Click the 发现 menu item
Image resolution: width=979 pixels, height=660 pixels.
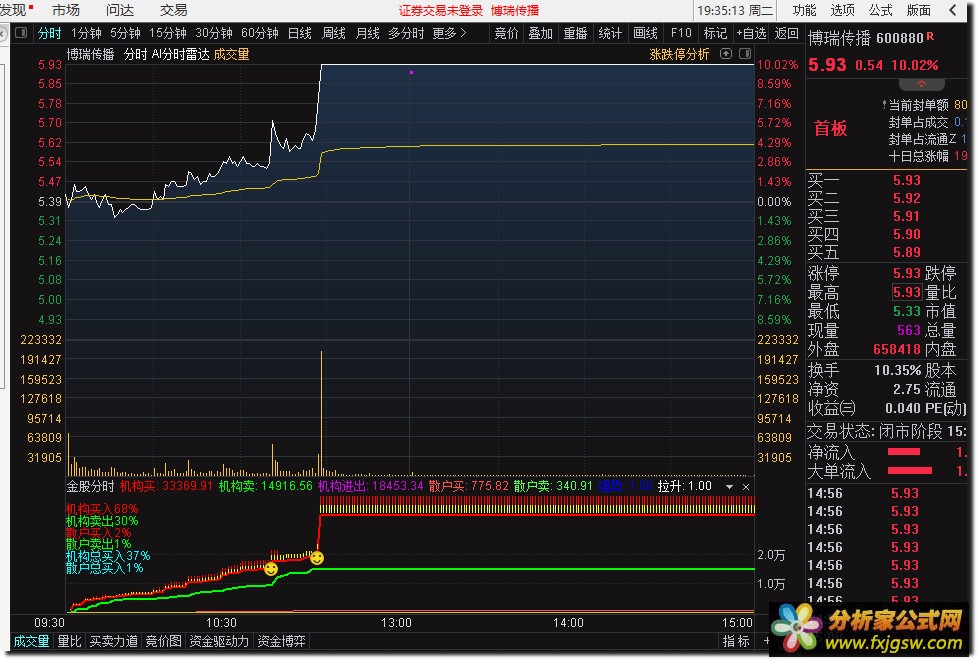tap(12, 10)
